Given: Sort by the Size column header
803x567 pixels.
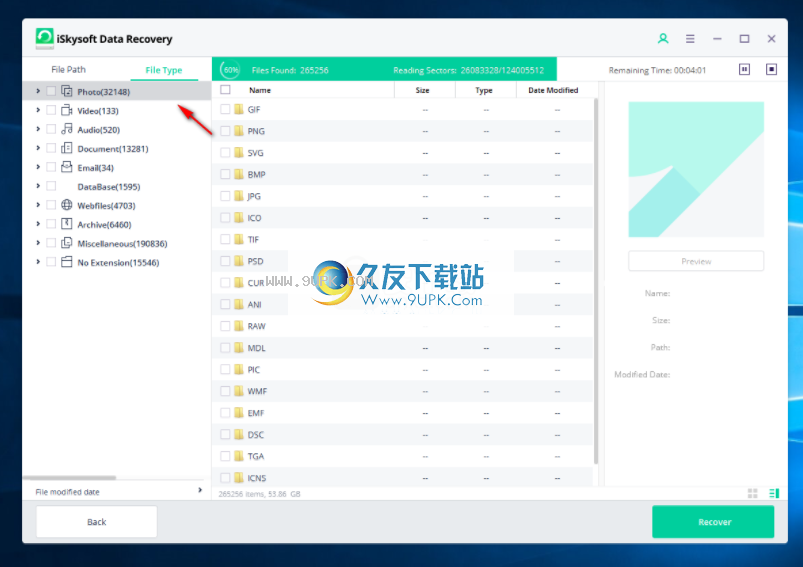Looking at the screenshot, I should [x=422, y=90].
